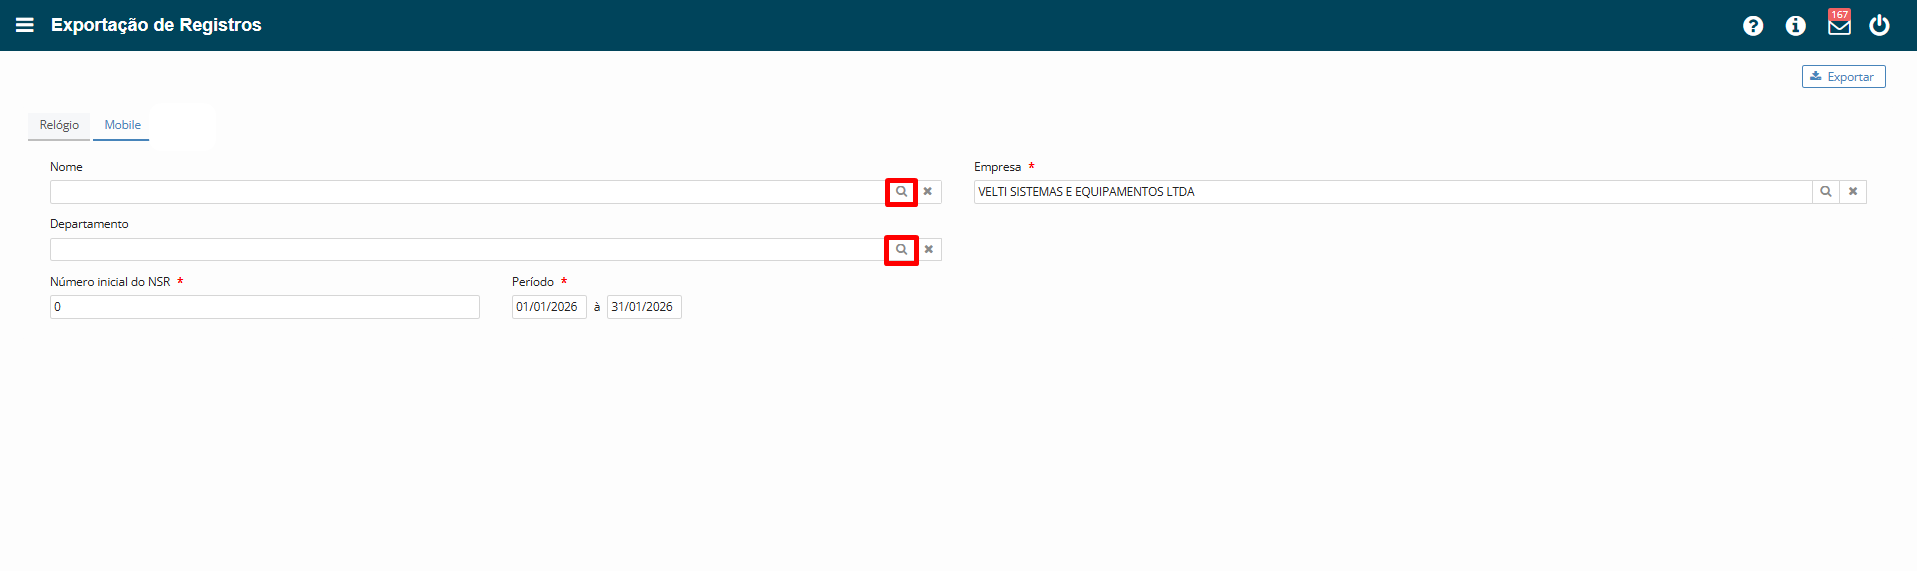Click the Empresa field showing VELTI SISTEMAS

point(1393,192)
